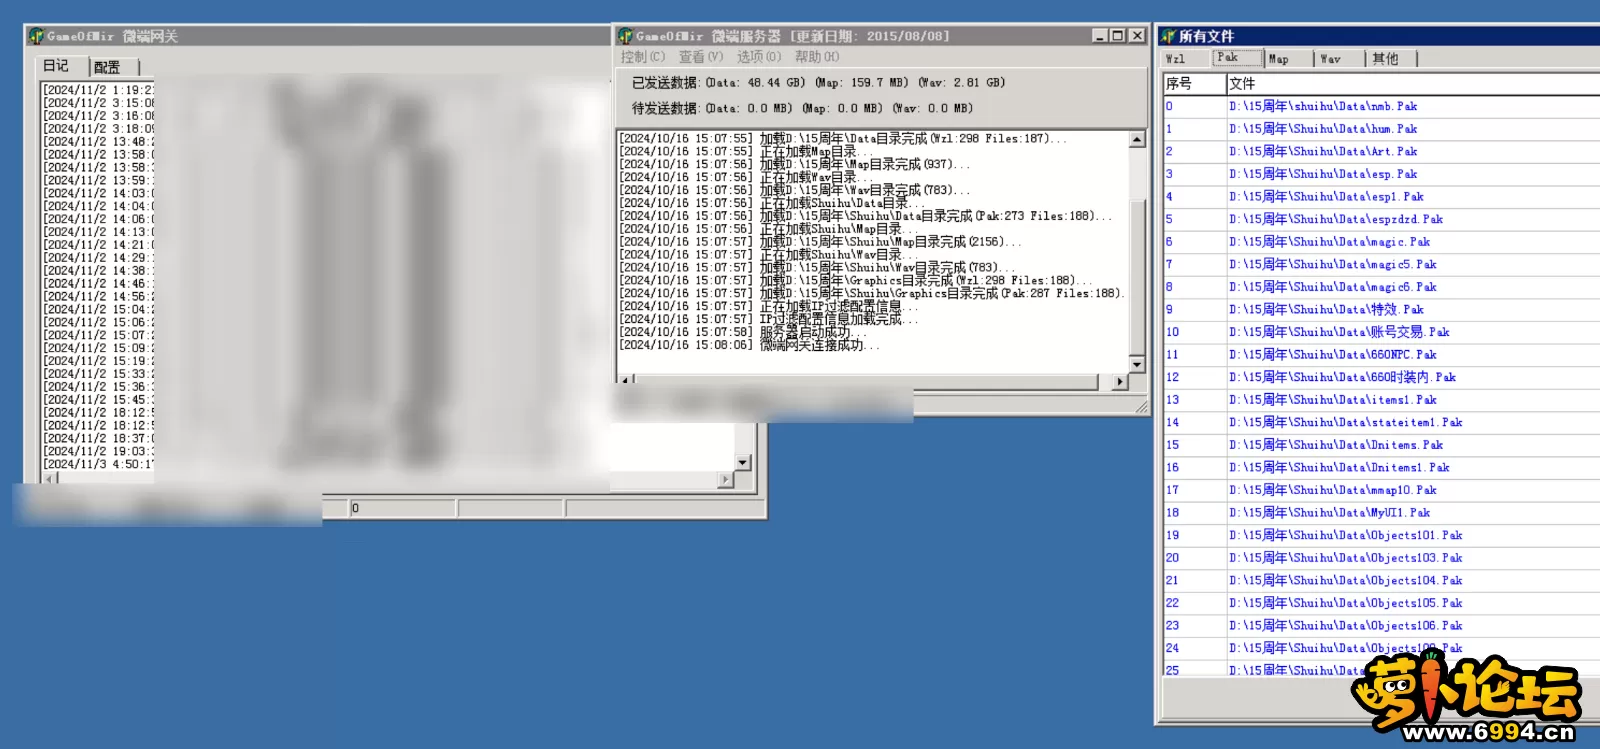
Task: Click log line 服务器启动成功
Action: point(742,332)
